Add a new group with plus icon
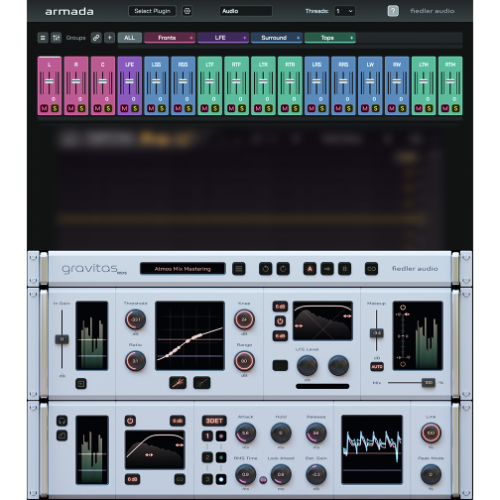Viewport: 500px width, 500px height. coord(109,38)
